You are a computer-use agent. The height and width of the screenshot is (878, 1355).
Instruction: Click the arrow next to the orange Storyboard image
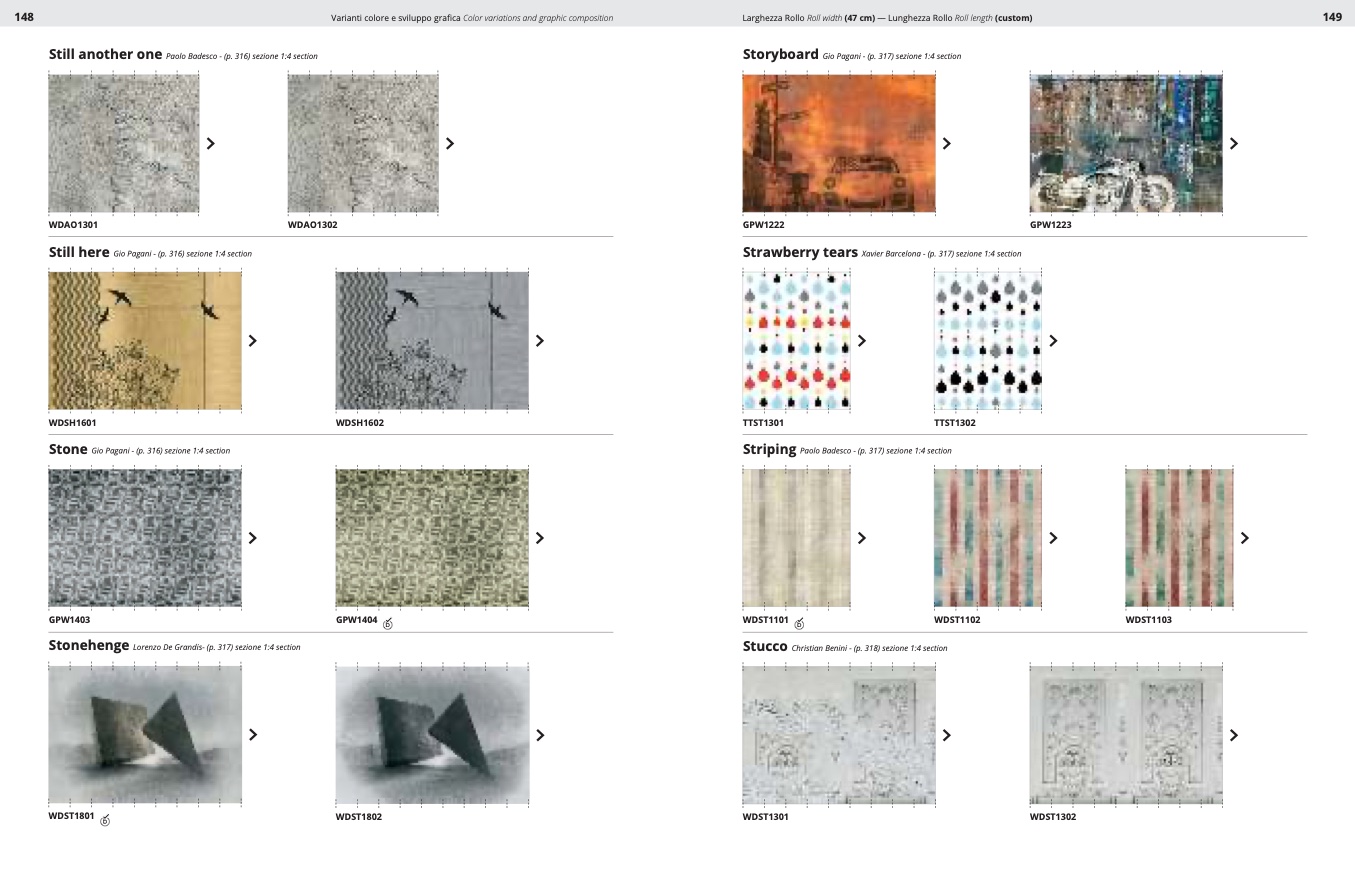pos(946,143)
